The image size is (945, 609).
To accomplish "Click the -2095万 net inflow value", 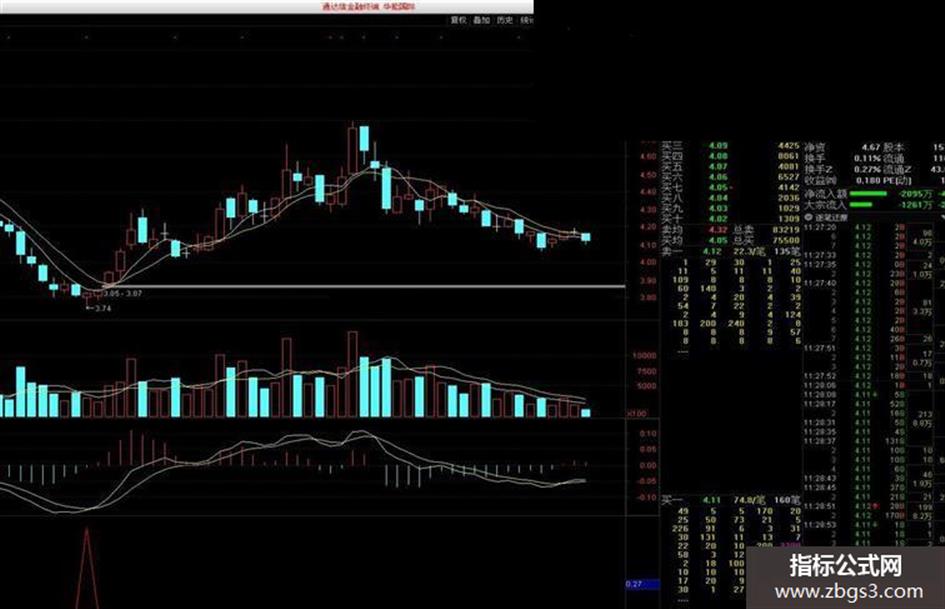I will coord(915,194).
